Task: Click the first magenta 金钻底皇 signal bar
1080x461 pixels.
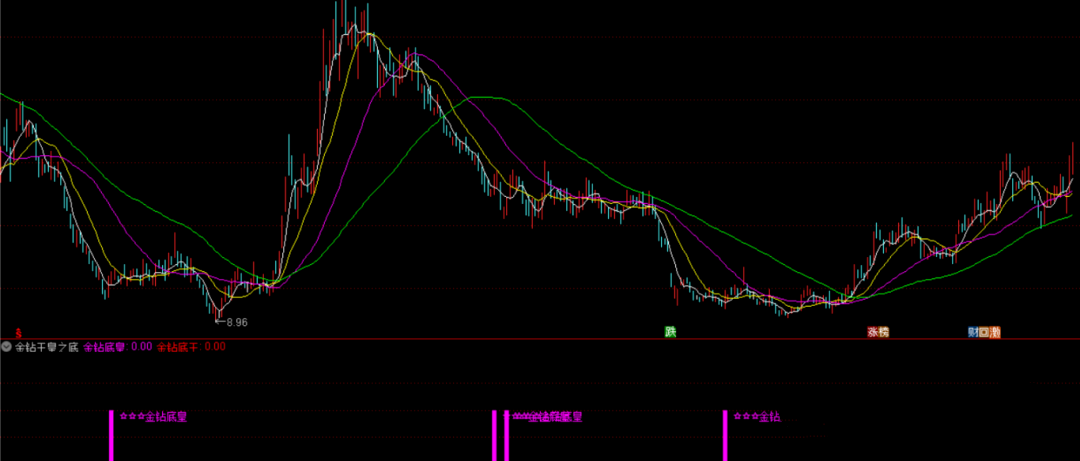Action: click(x=111, y=435)
